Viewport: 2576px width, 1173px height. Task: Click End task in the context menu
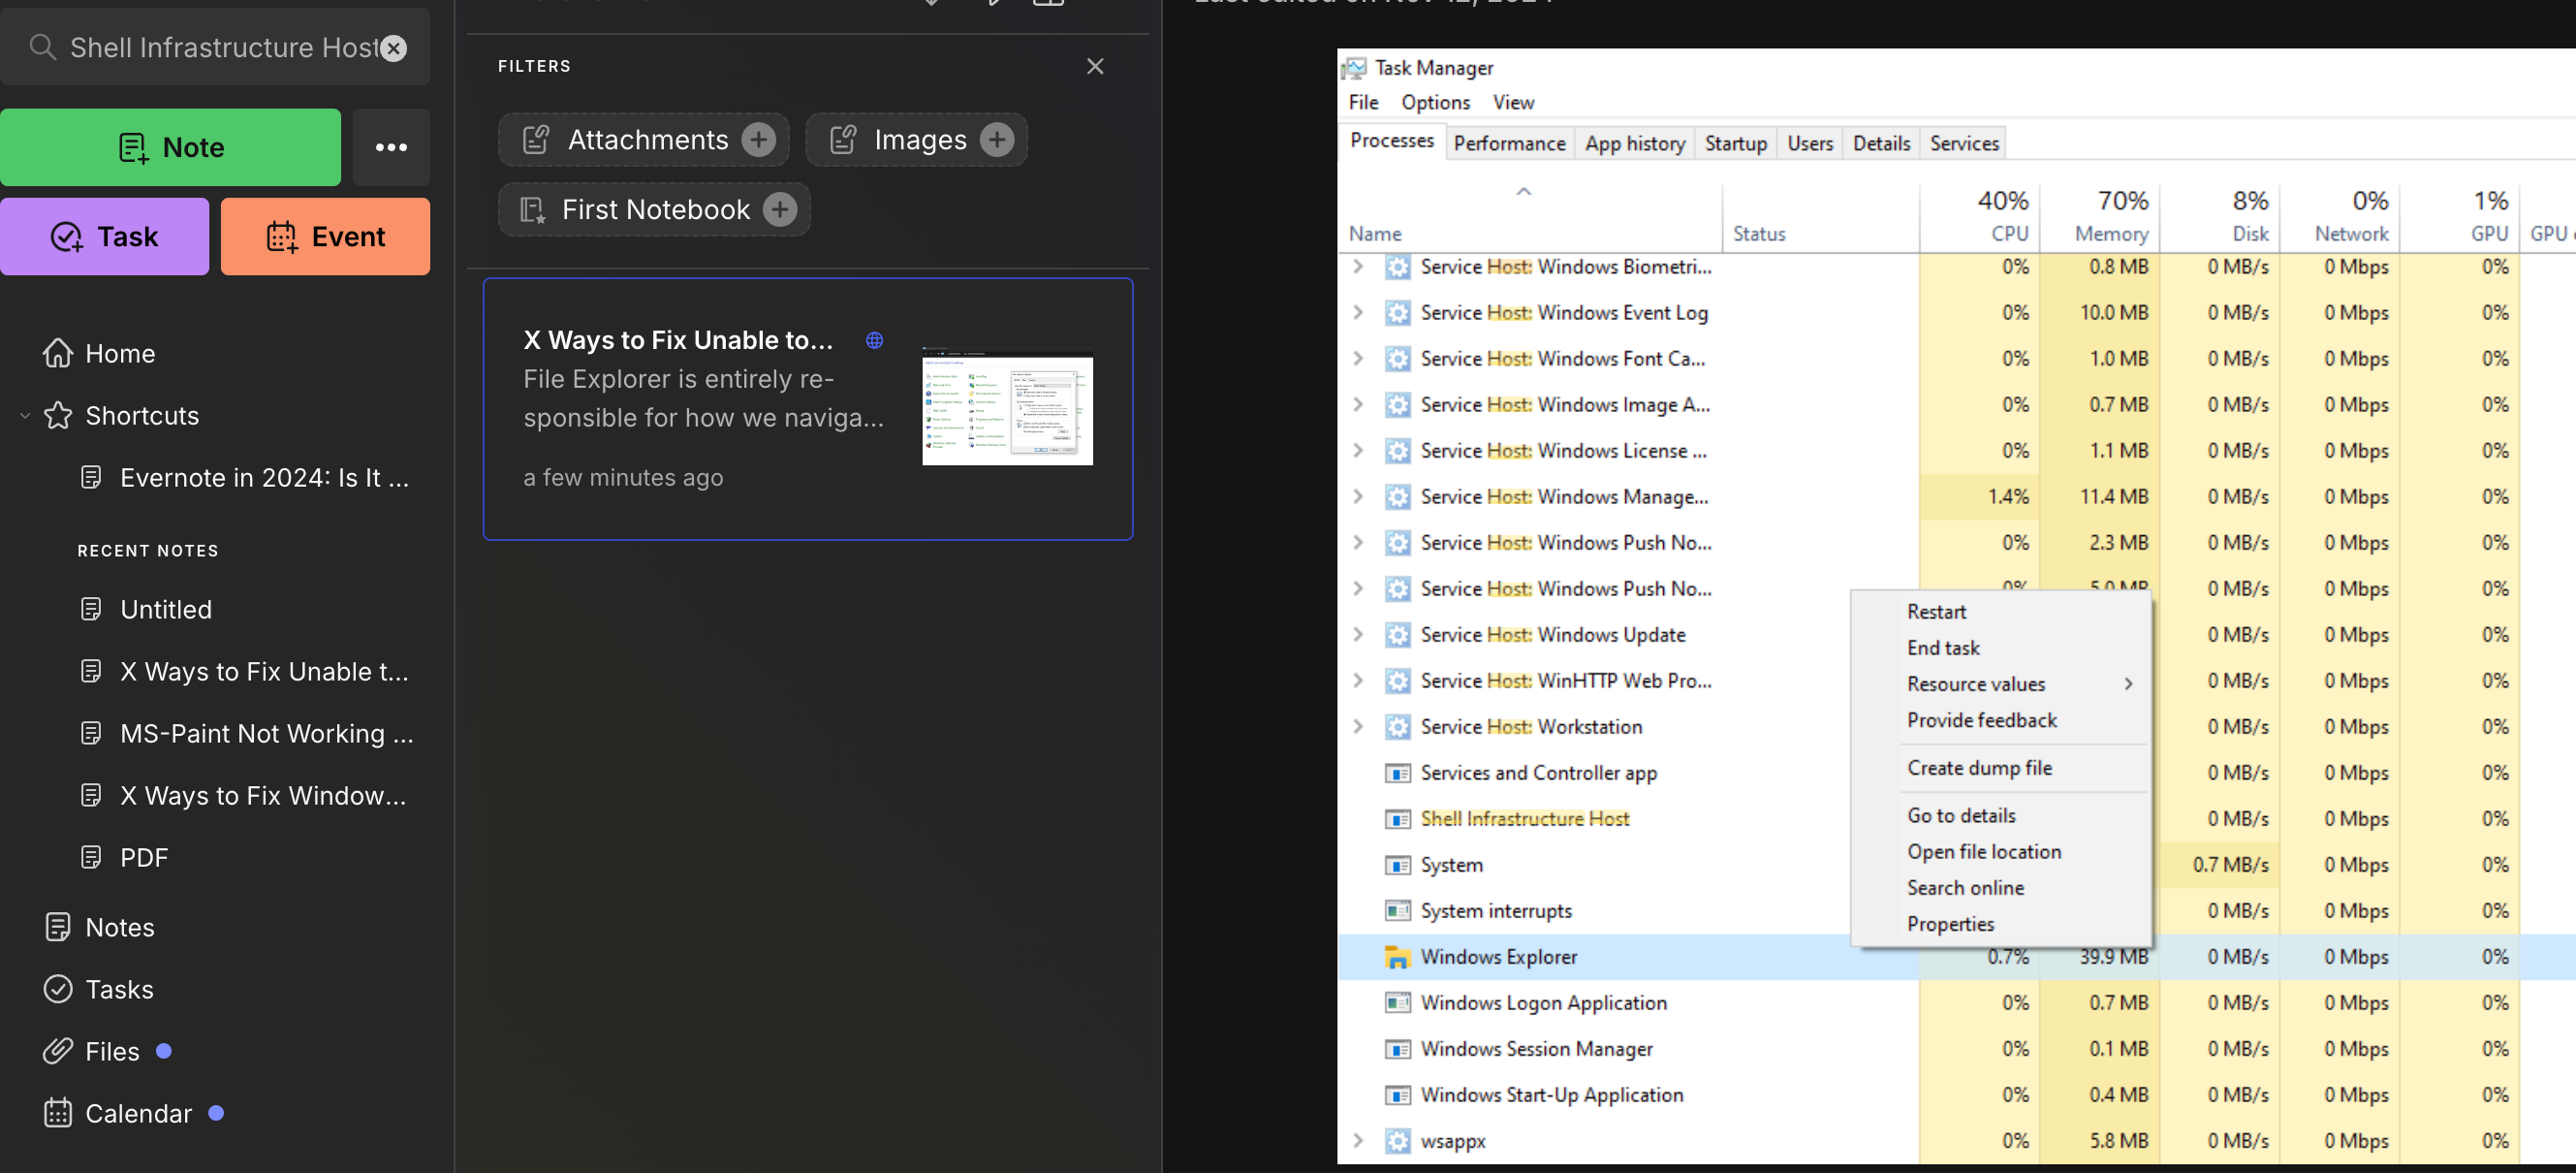(1943, 647)
